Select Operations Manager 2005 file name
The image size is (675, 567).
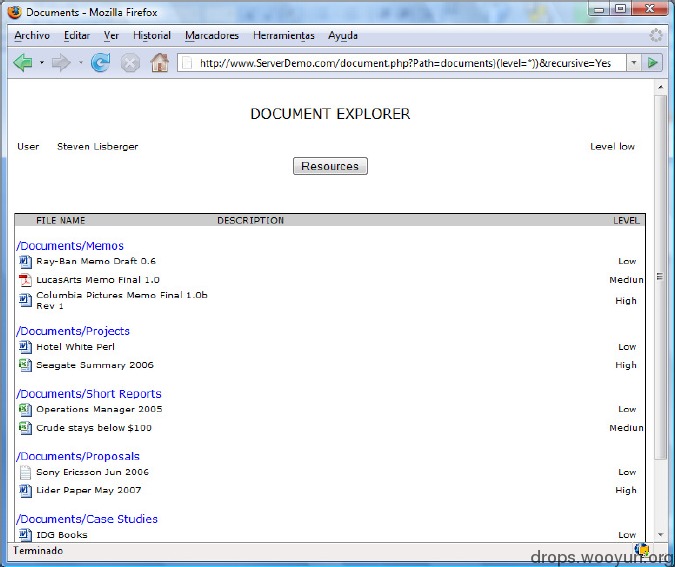point(99,409)
